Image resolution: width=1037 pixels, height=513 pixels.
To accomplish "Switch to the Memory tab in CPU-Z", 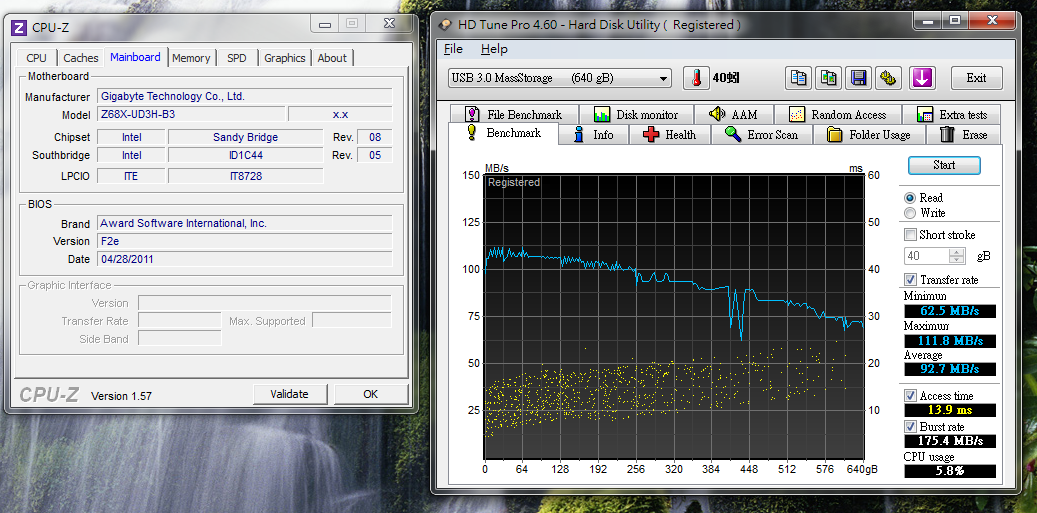I will pyautogui.click(x=191, y=58).
